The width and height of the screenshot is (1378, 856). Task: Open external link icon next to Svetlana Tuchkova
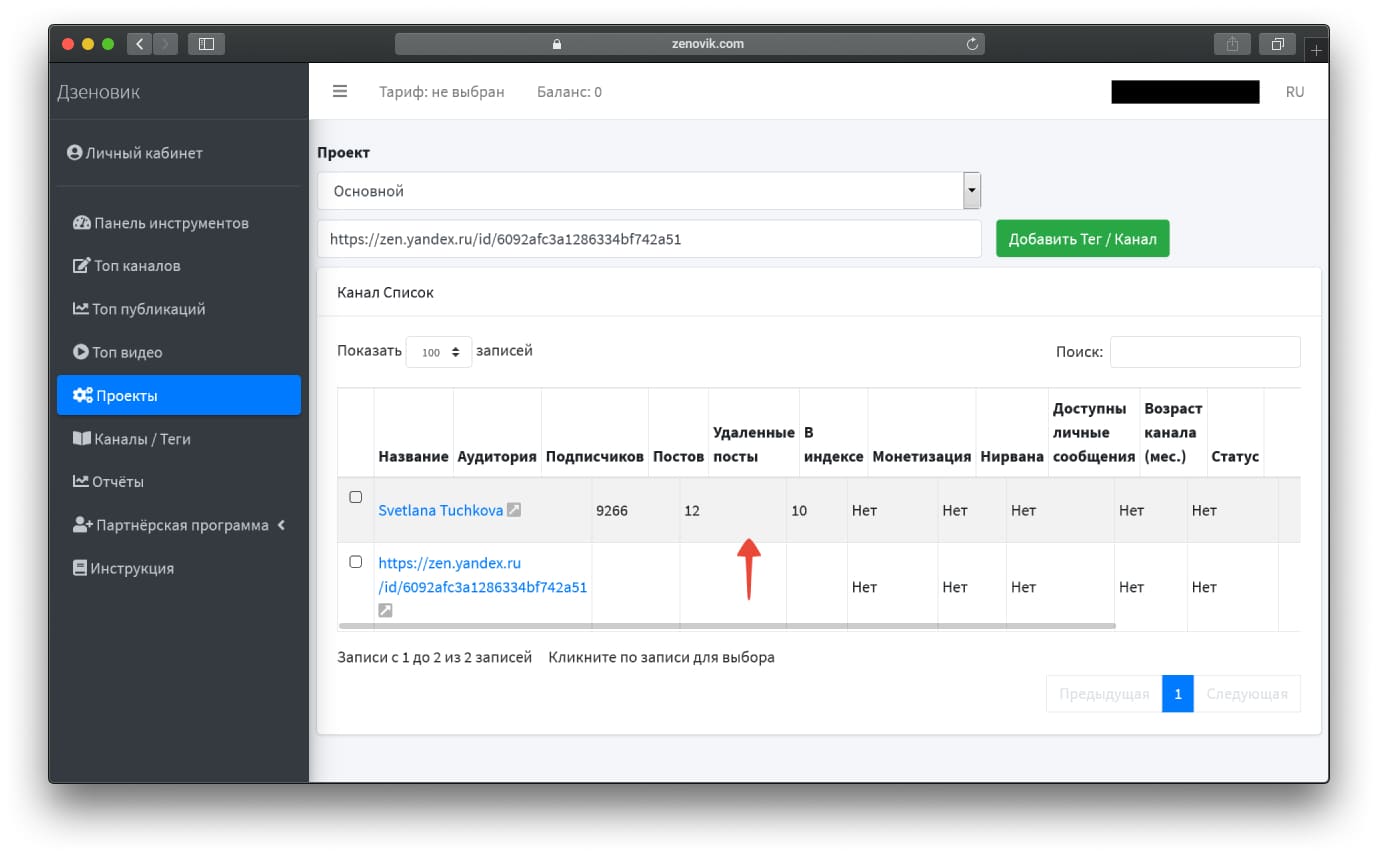514,510
